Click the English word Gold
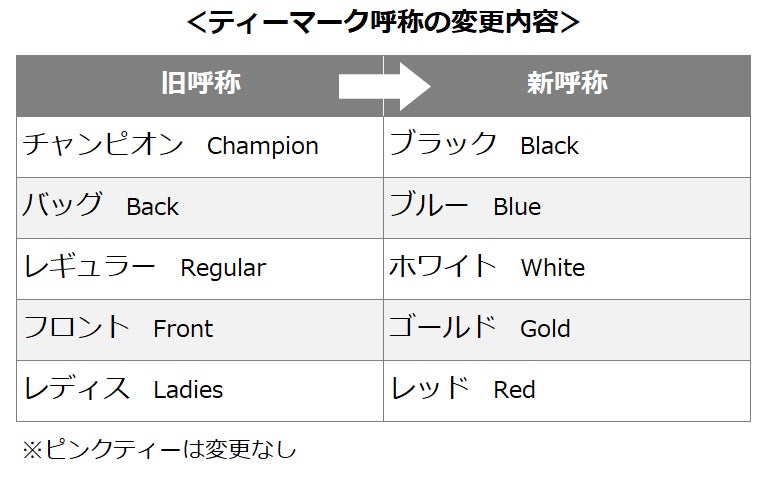Screen dimensions: 765x482 [545, 328]
